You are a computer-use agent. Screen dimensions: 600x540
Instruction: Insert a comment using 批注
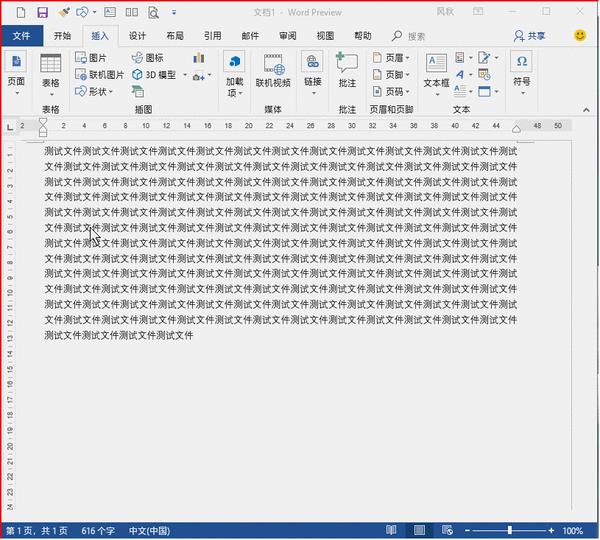347,71
